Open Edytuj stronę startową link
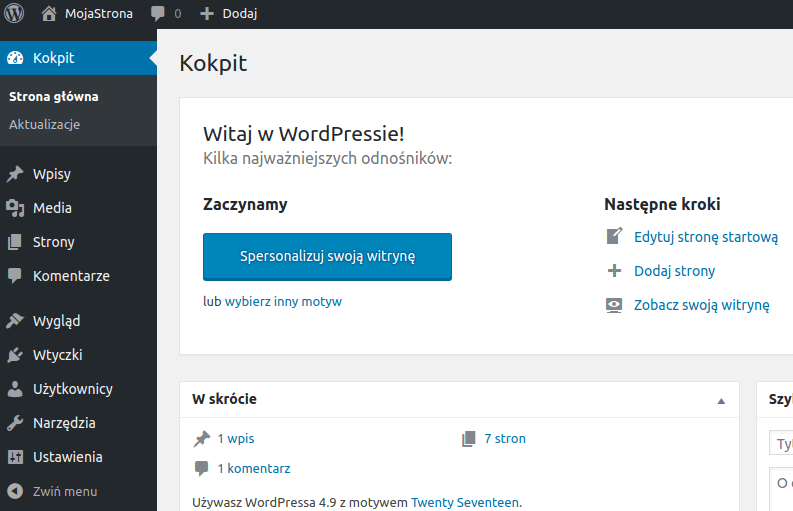The image size is (793, 511). (x=706, y=237)
